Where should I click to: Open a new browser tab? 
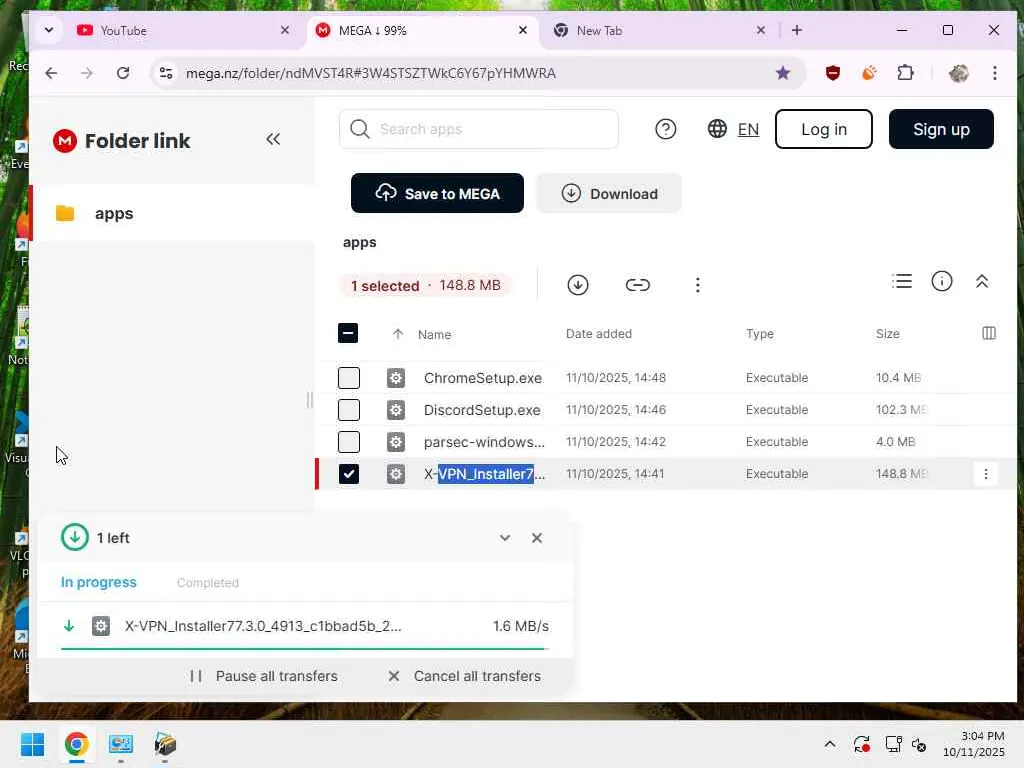click(797, 31)
